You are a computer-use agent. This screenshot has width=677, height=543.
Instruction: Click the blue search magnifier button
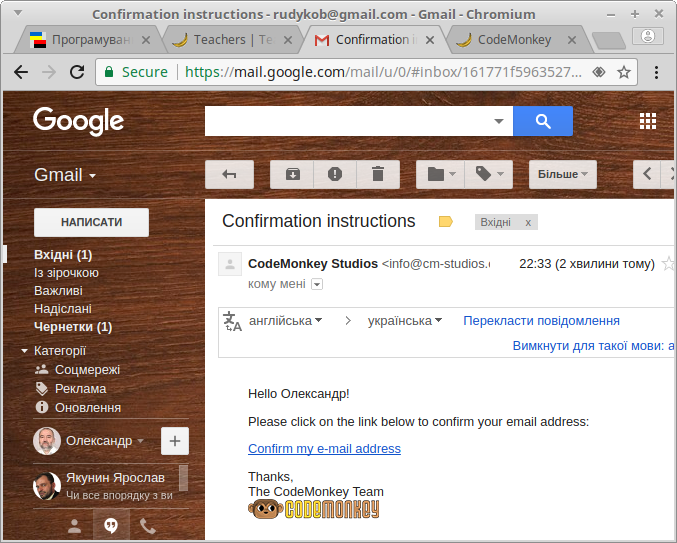click(x=543, y=121)
